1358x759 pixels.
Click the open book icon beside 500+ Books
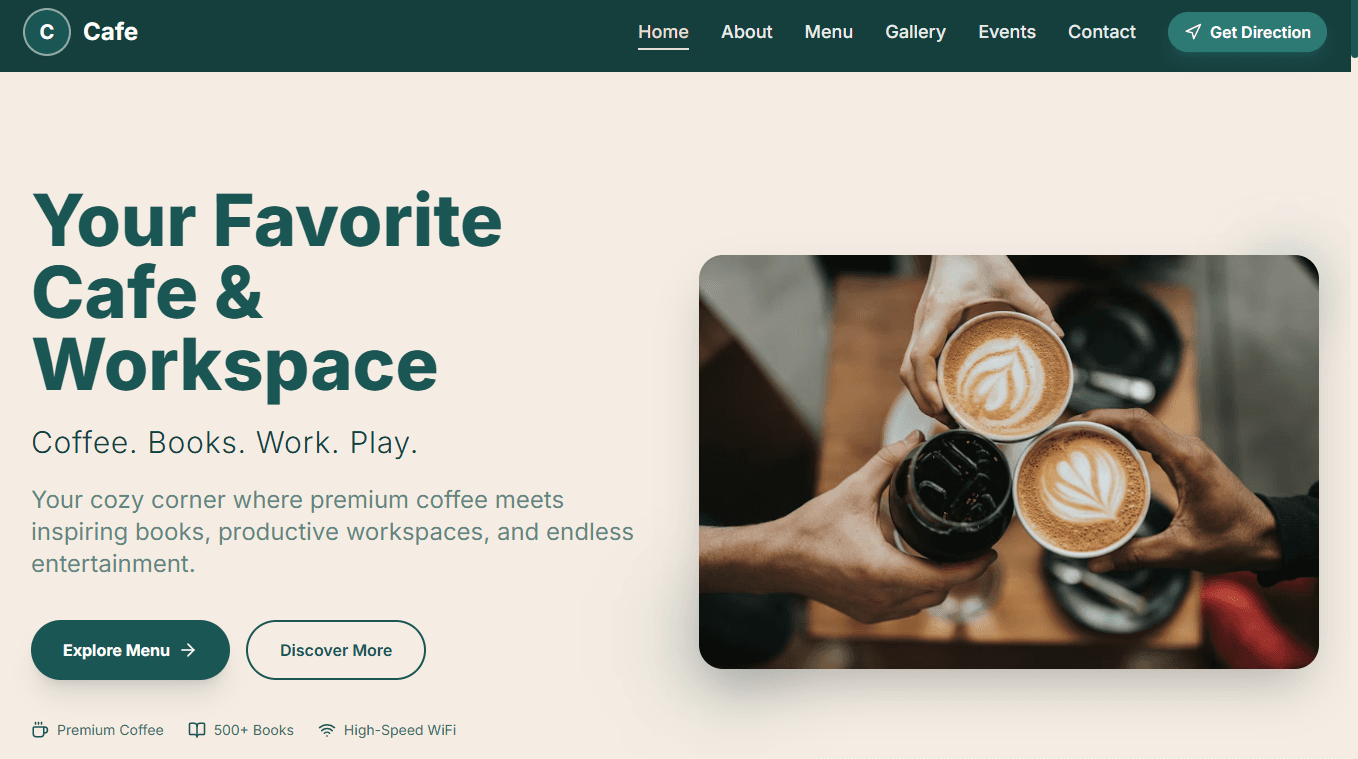197,730
